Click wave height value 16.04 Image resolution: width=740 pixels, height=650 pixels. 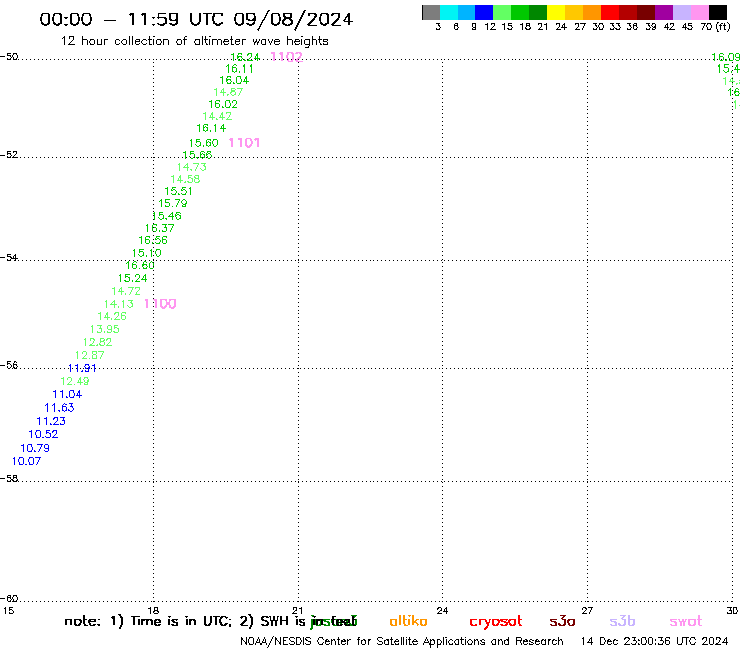(x=234, y=81)
